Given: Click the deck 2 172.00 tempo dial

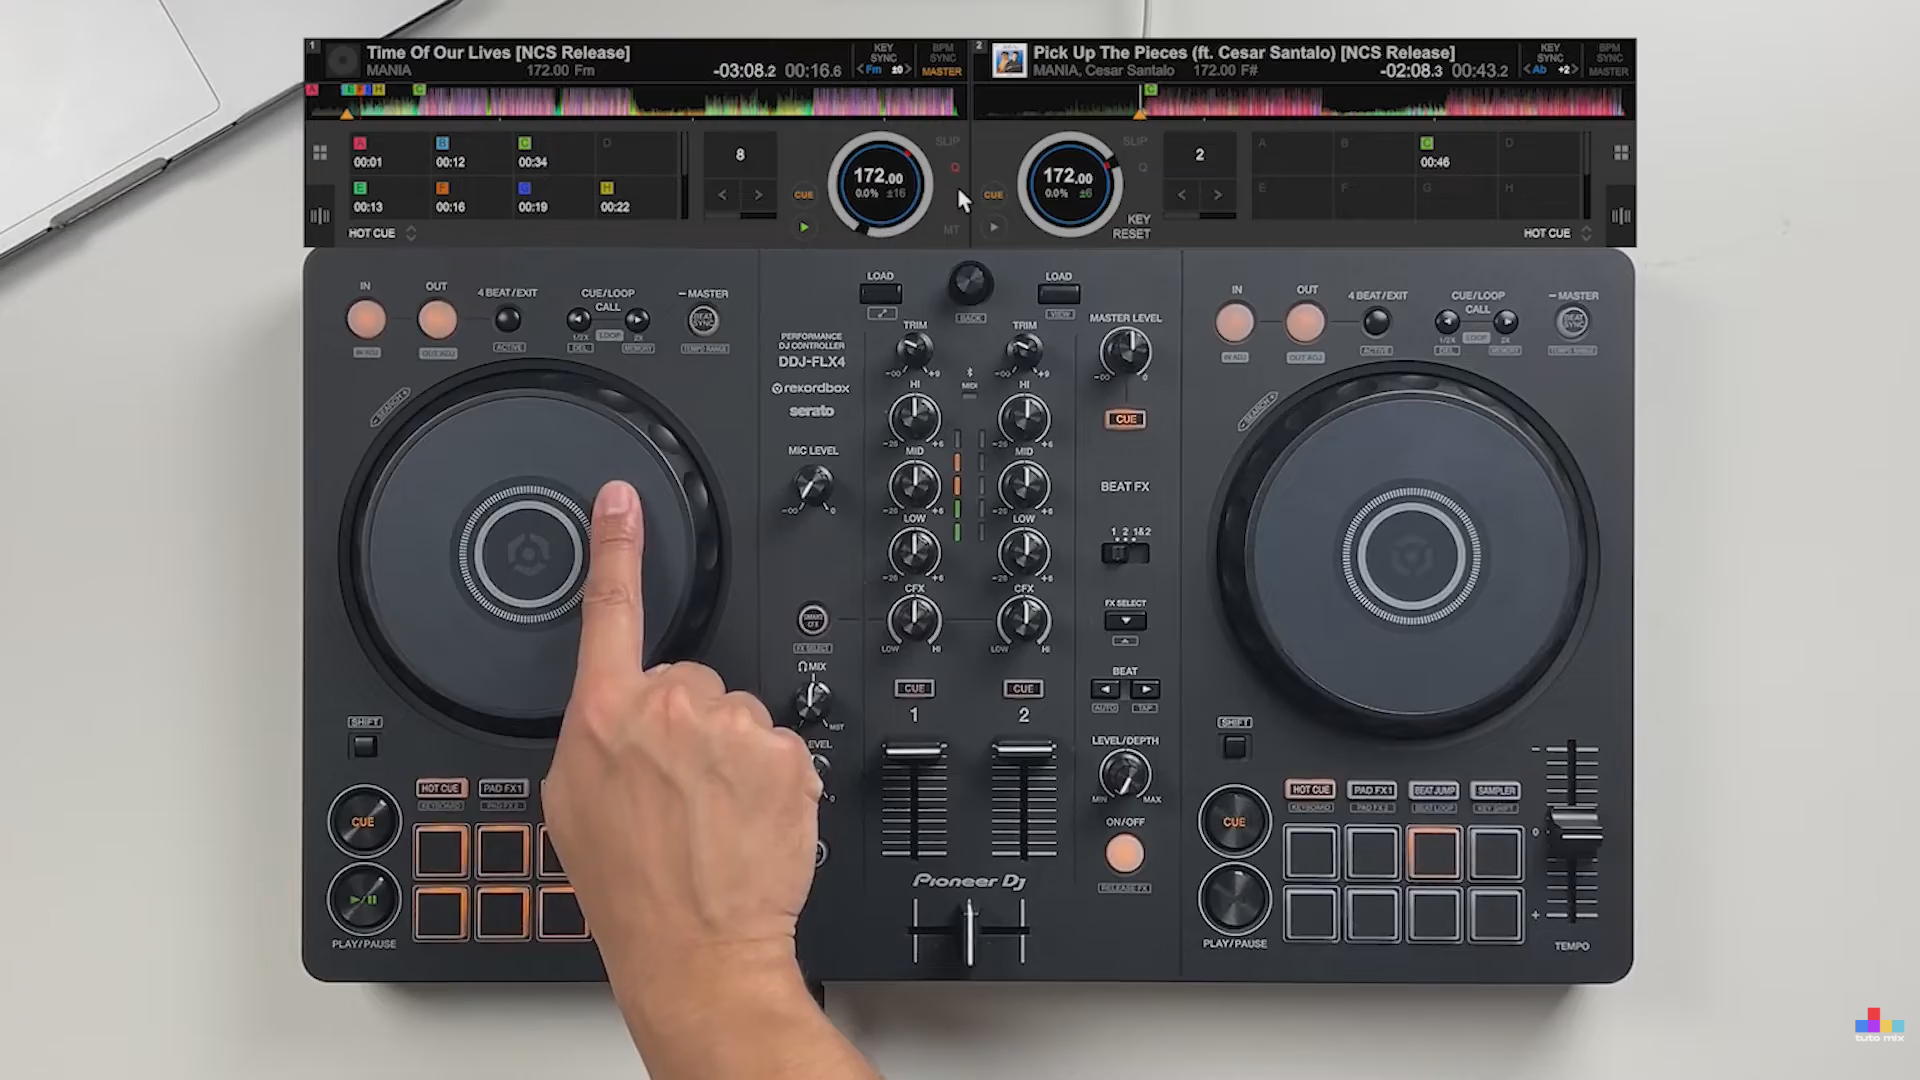Looking at the screenshot, I should pyautogui.click(x=1069, y=184).
